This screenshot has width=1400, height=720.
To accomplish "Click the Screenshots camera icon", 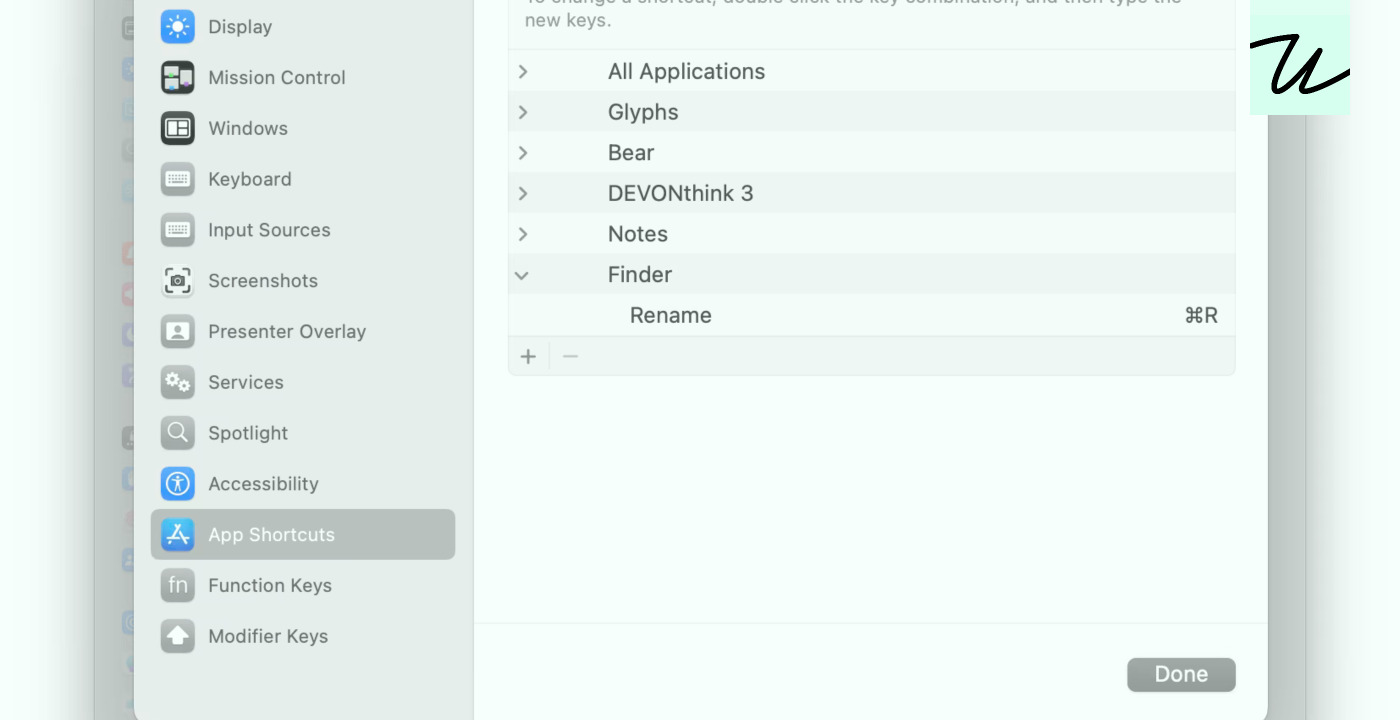I will tap(178, 281).
